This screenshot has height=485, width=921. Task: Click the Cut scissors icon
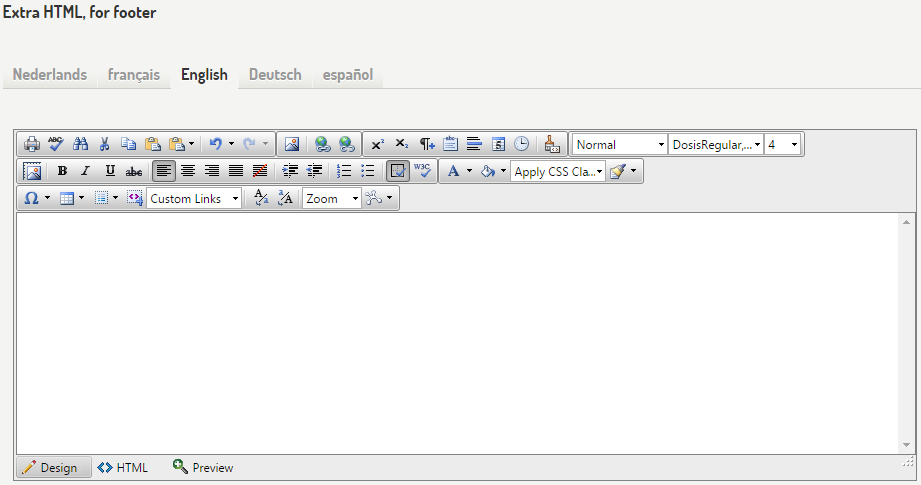click(x=104, y=144)
